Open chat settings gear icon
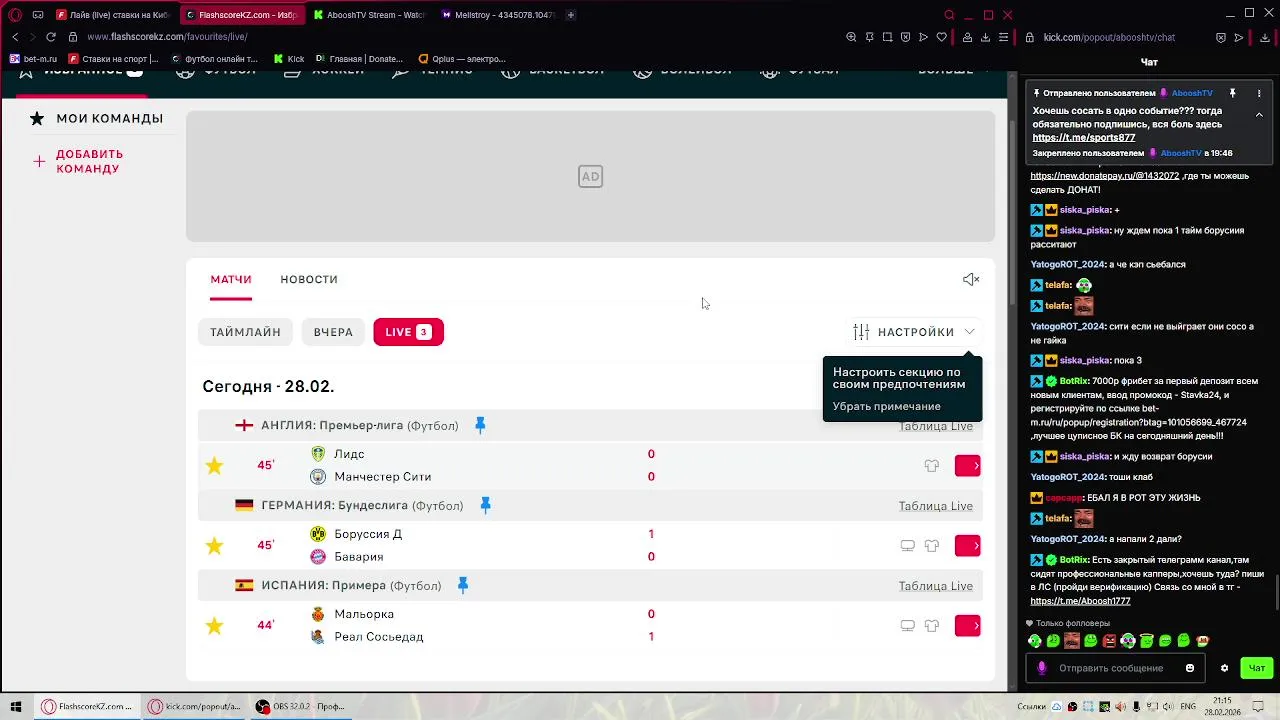 coord(1224,668)
